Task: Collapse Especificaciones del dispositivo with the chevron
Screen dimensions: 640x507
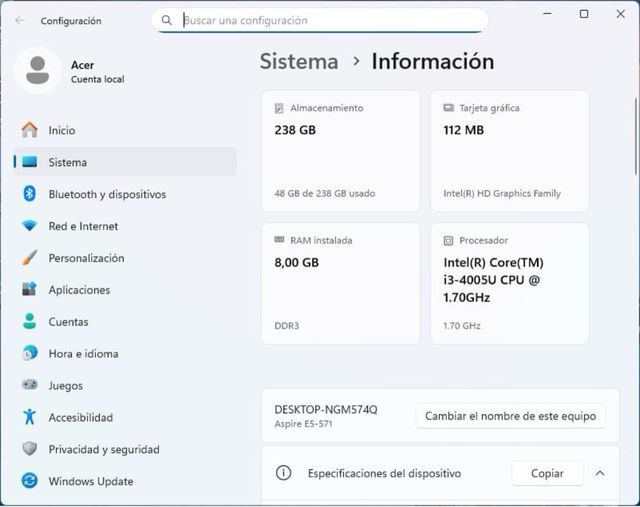Action: coord(600,473)
